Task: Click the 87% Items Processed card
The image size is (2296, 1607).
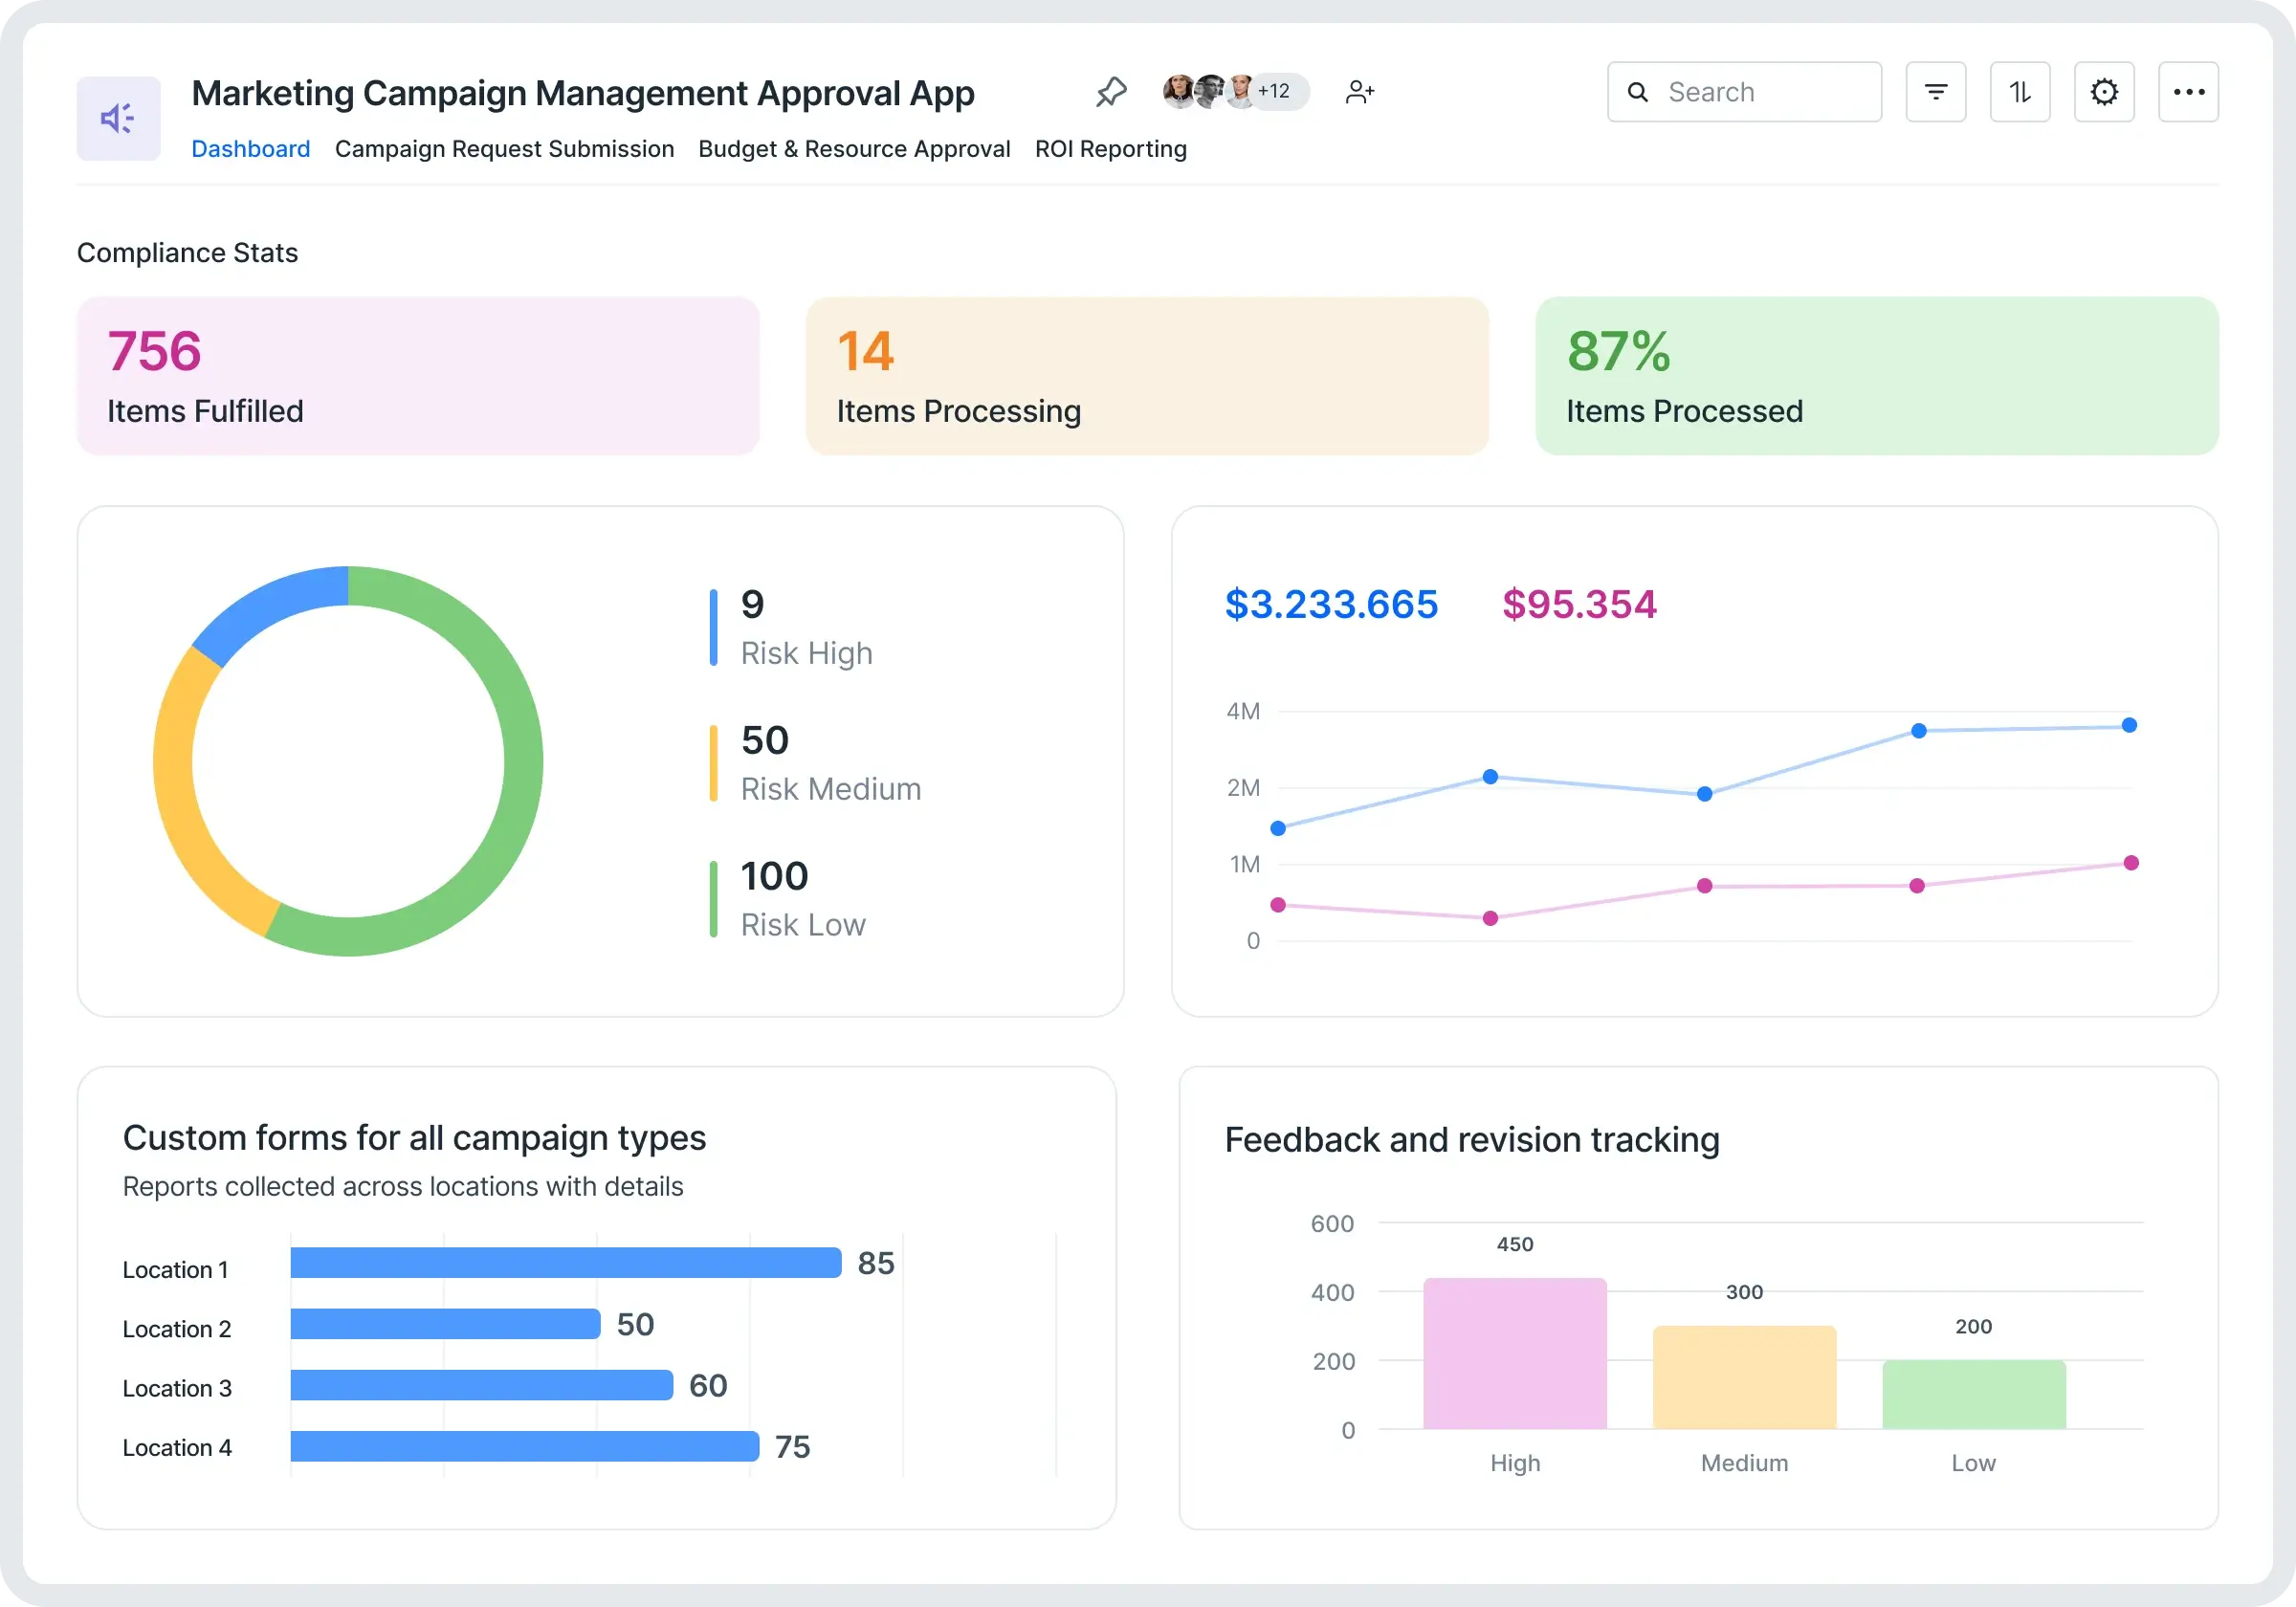Action: coord(1876,376)
